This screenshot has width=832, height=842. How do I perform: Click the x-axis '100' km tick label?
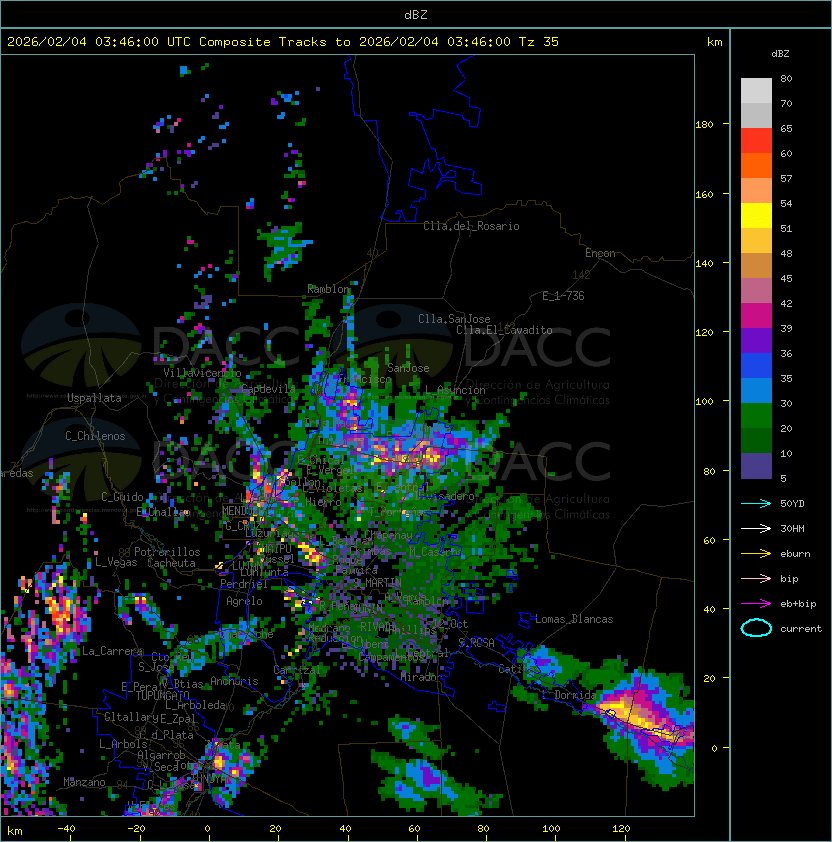click(551, 829)
